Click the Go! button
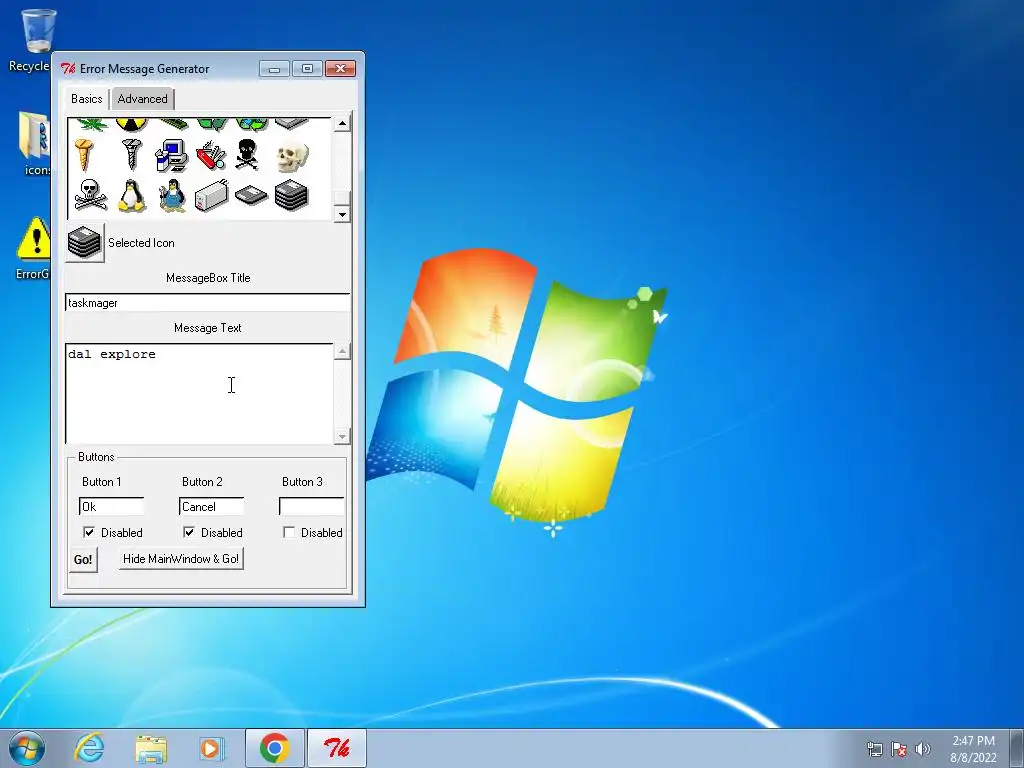1024x768 pixels. 83,560
